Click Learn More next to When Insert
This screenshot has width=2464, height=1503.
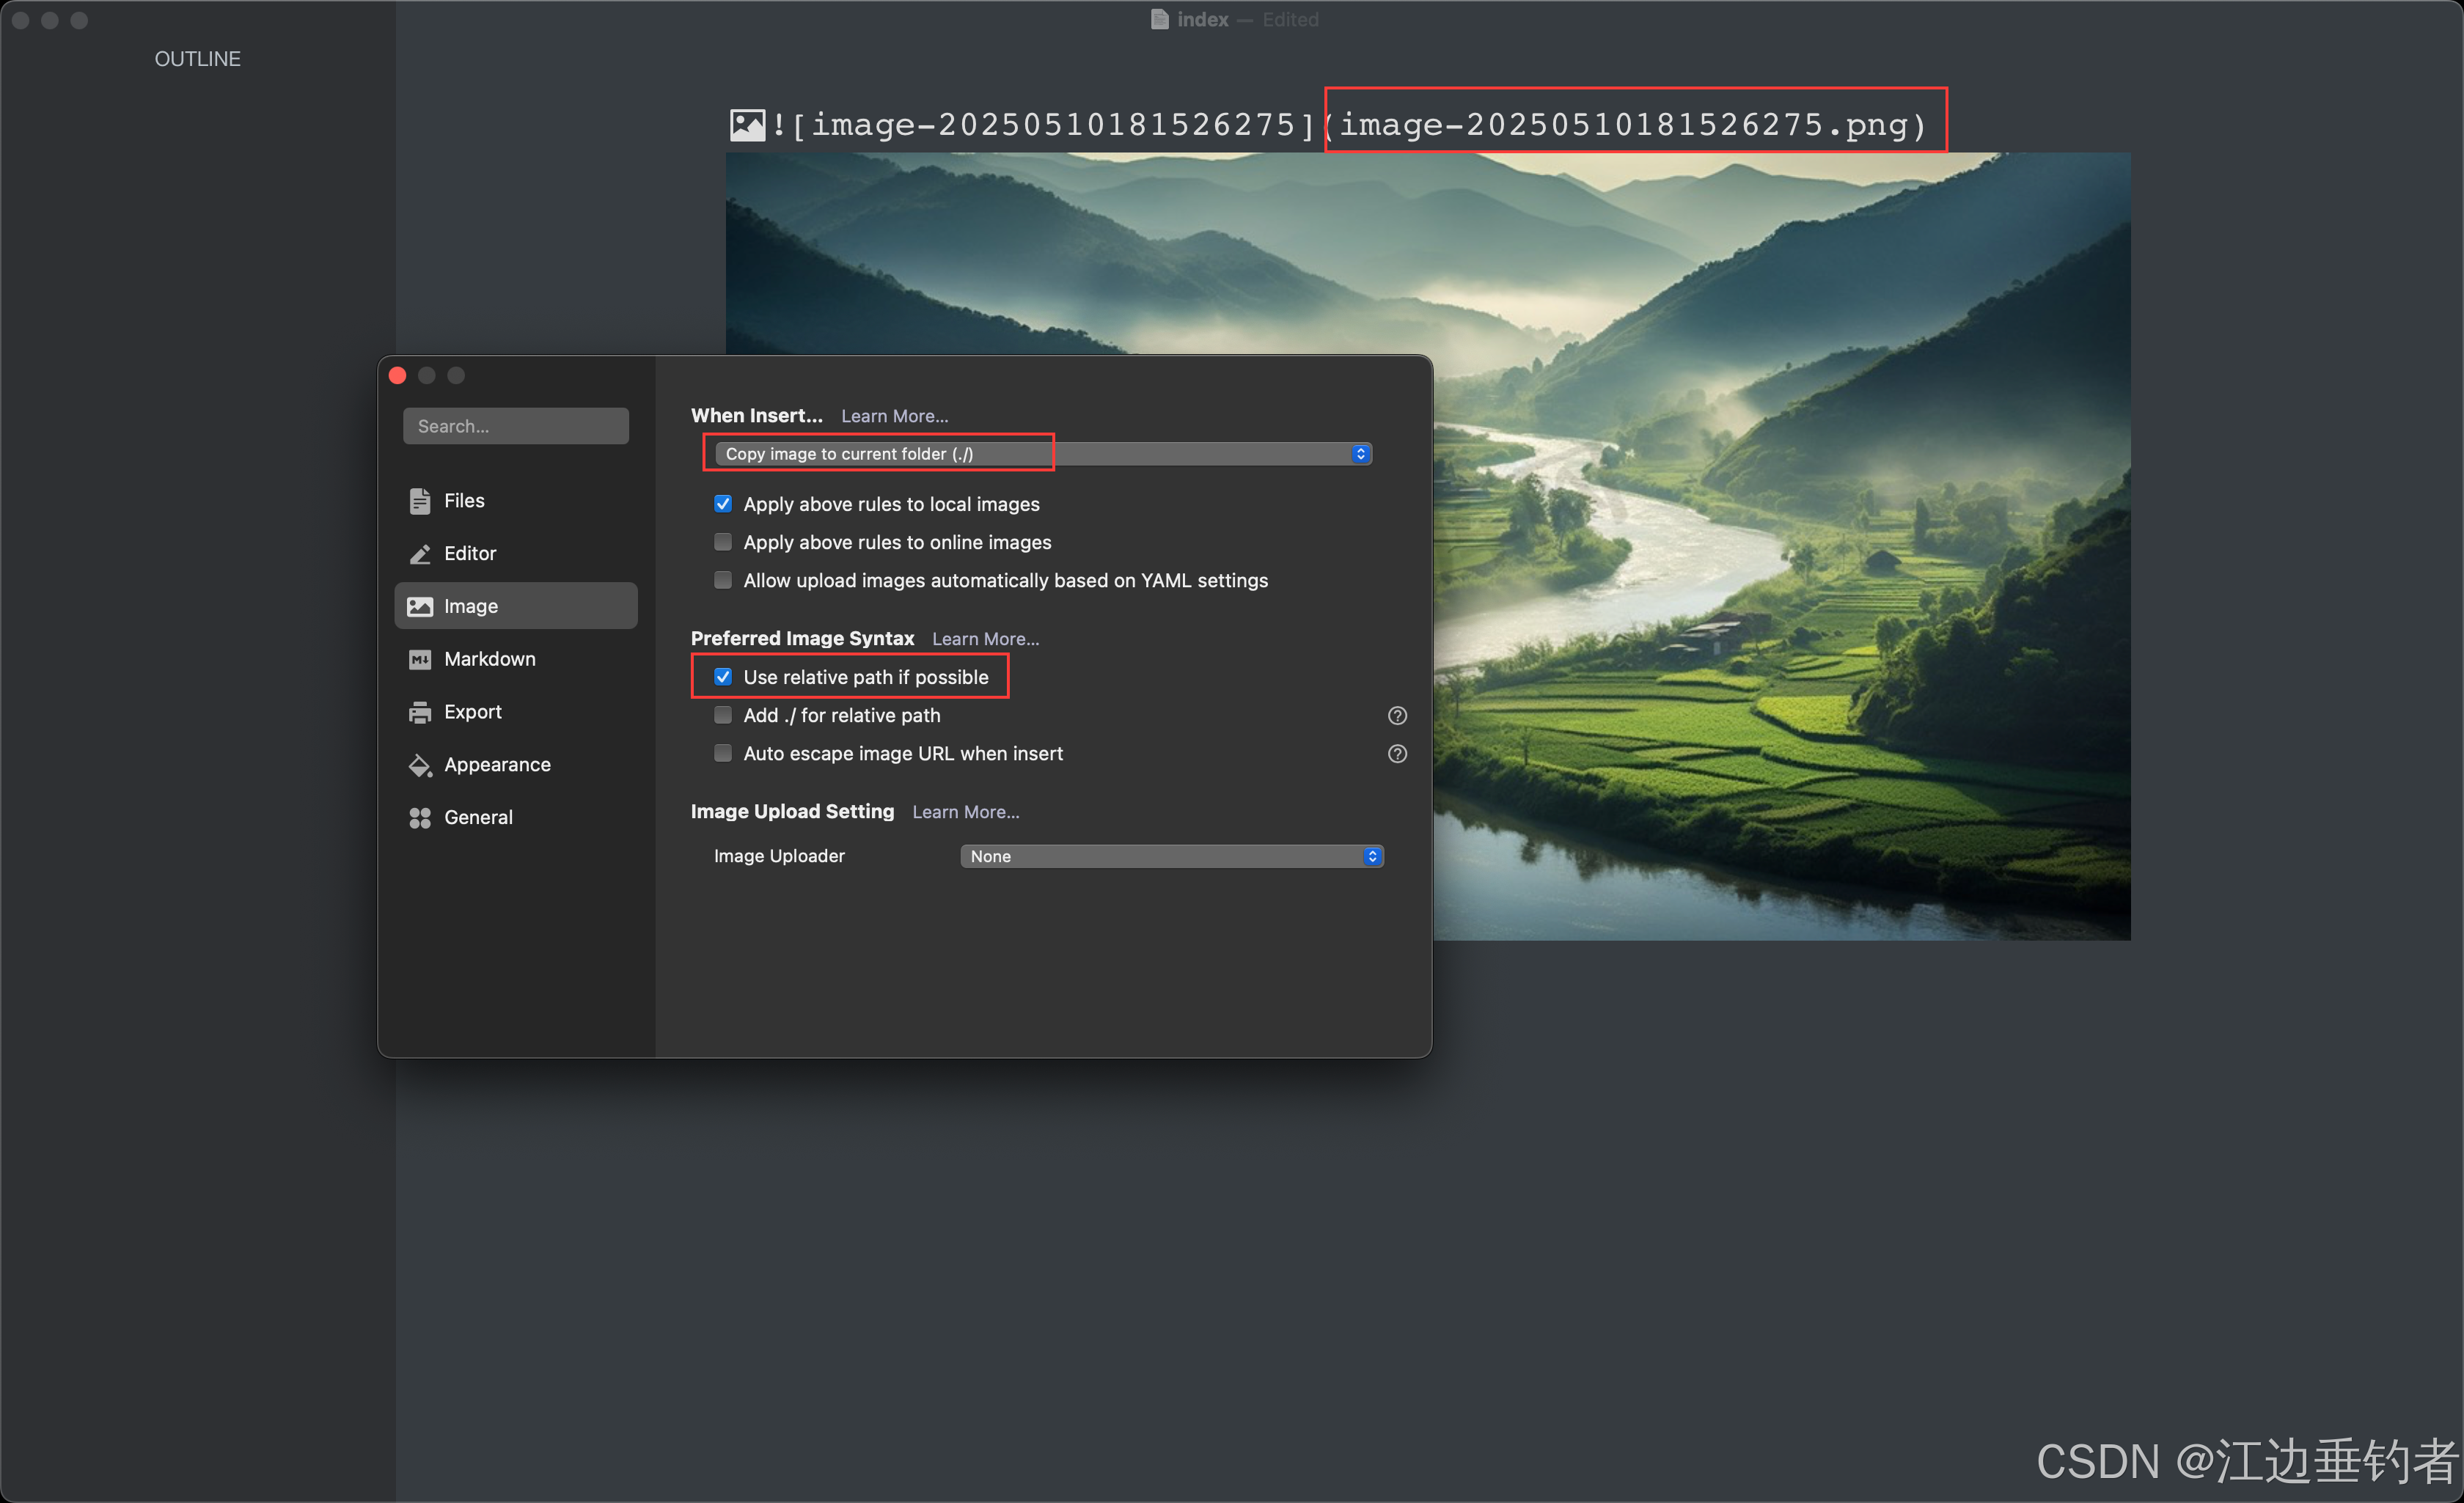click(x=894, y=416)
